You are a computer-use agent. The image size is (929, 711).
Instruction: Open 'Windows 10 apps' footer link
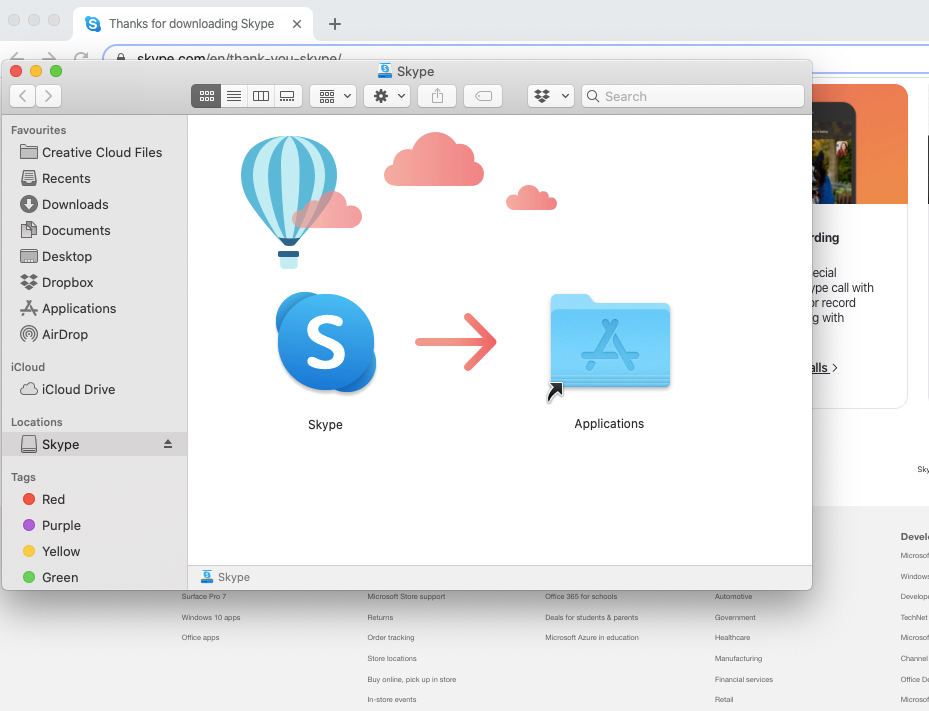pyautogui.click(x=211, y=617)
